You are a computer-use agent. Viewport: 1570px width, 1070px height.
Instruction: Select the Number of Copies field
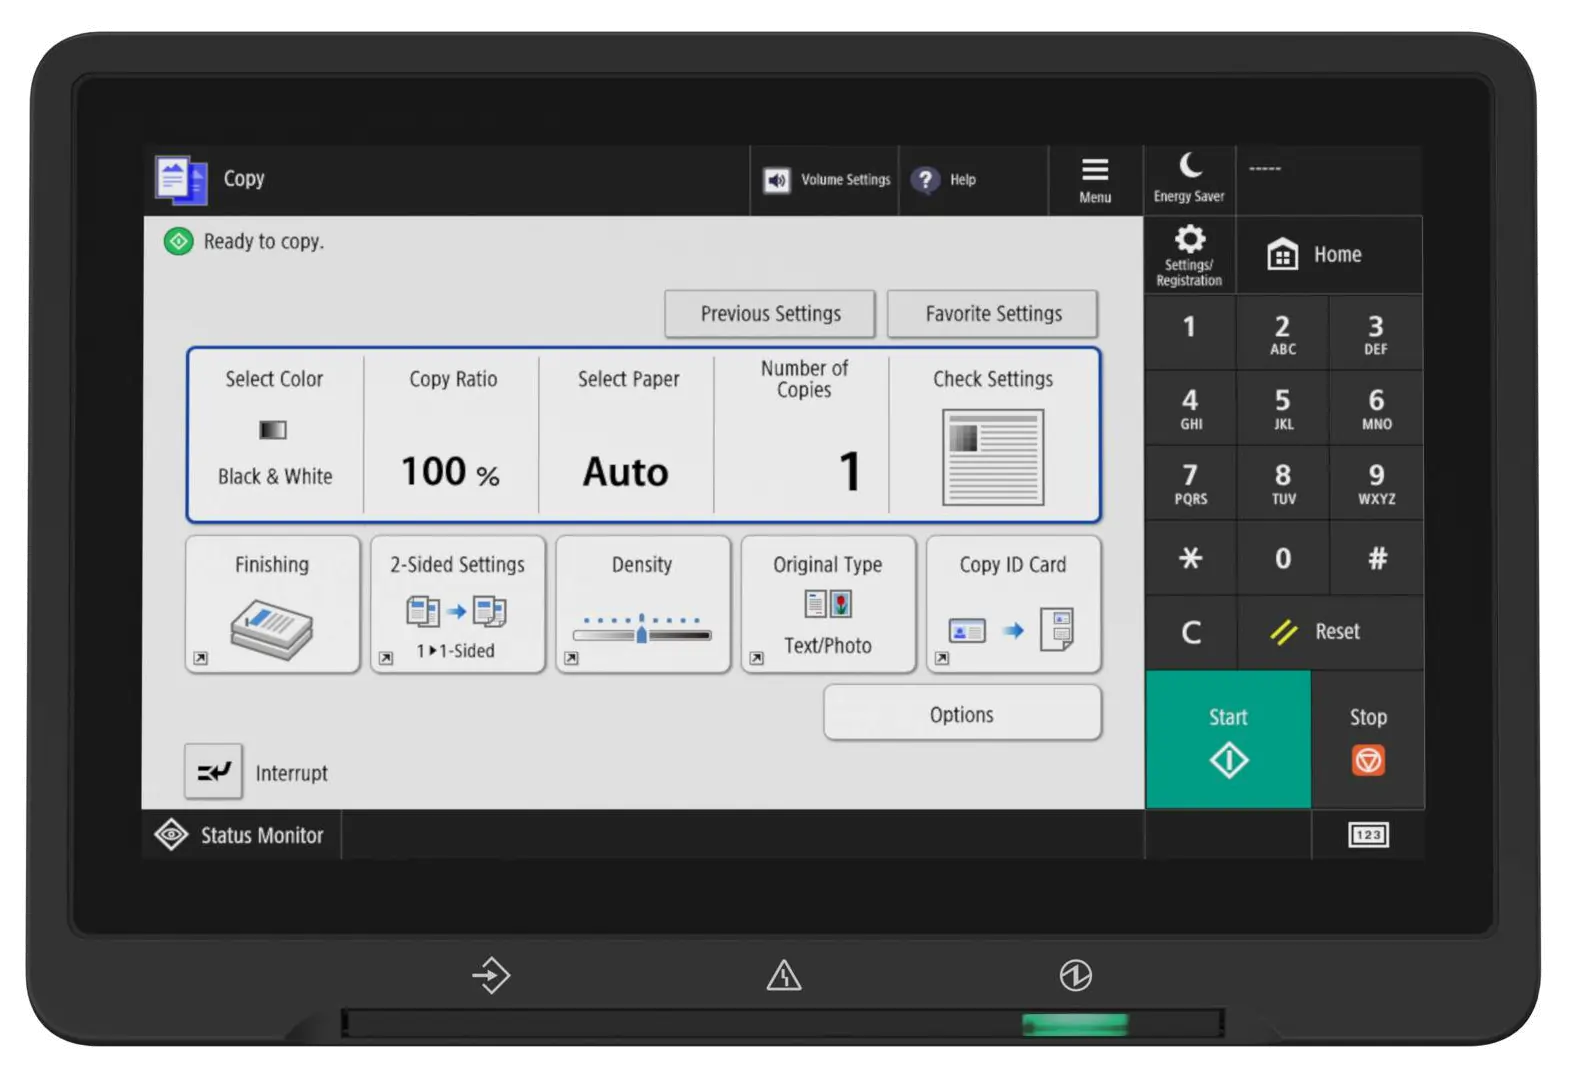(x=802, y=434)
